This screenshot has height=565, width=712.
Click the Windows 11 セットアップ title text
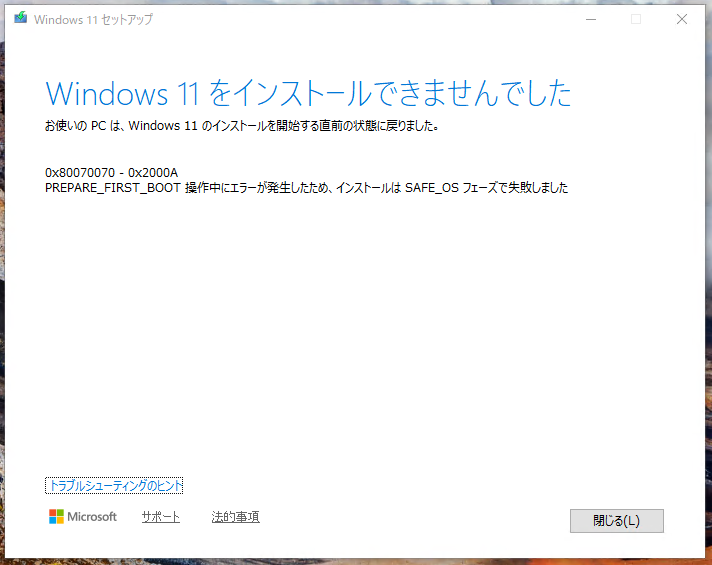point(93,20)
